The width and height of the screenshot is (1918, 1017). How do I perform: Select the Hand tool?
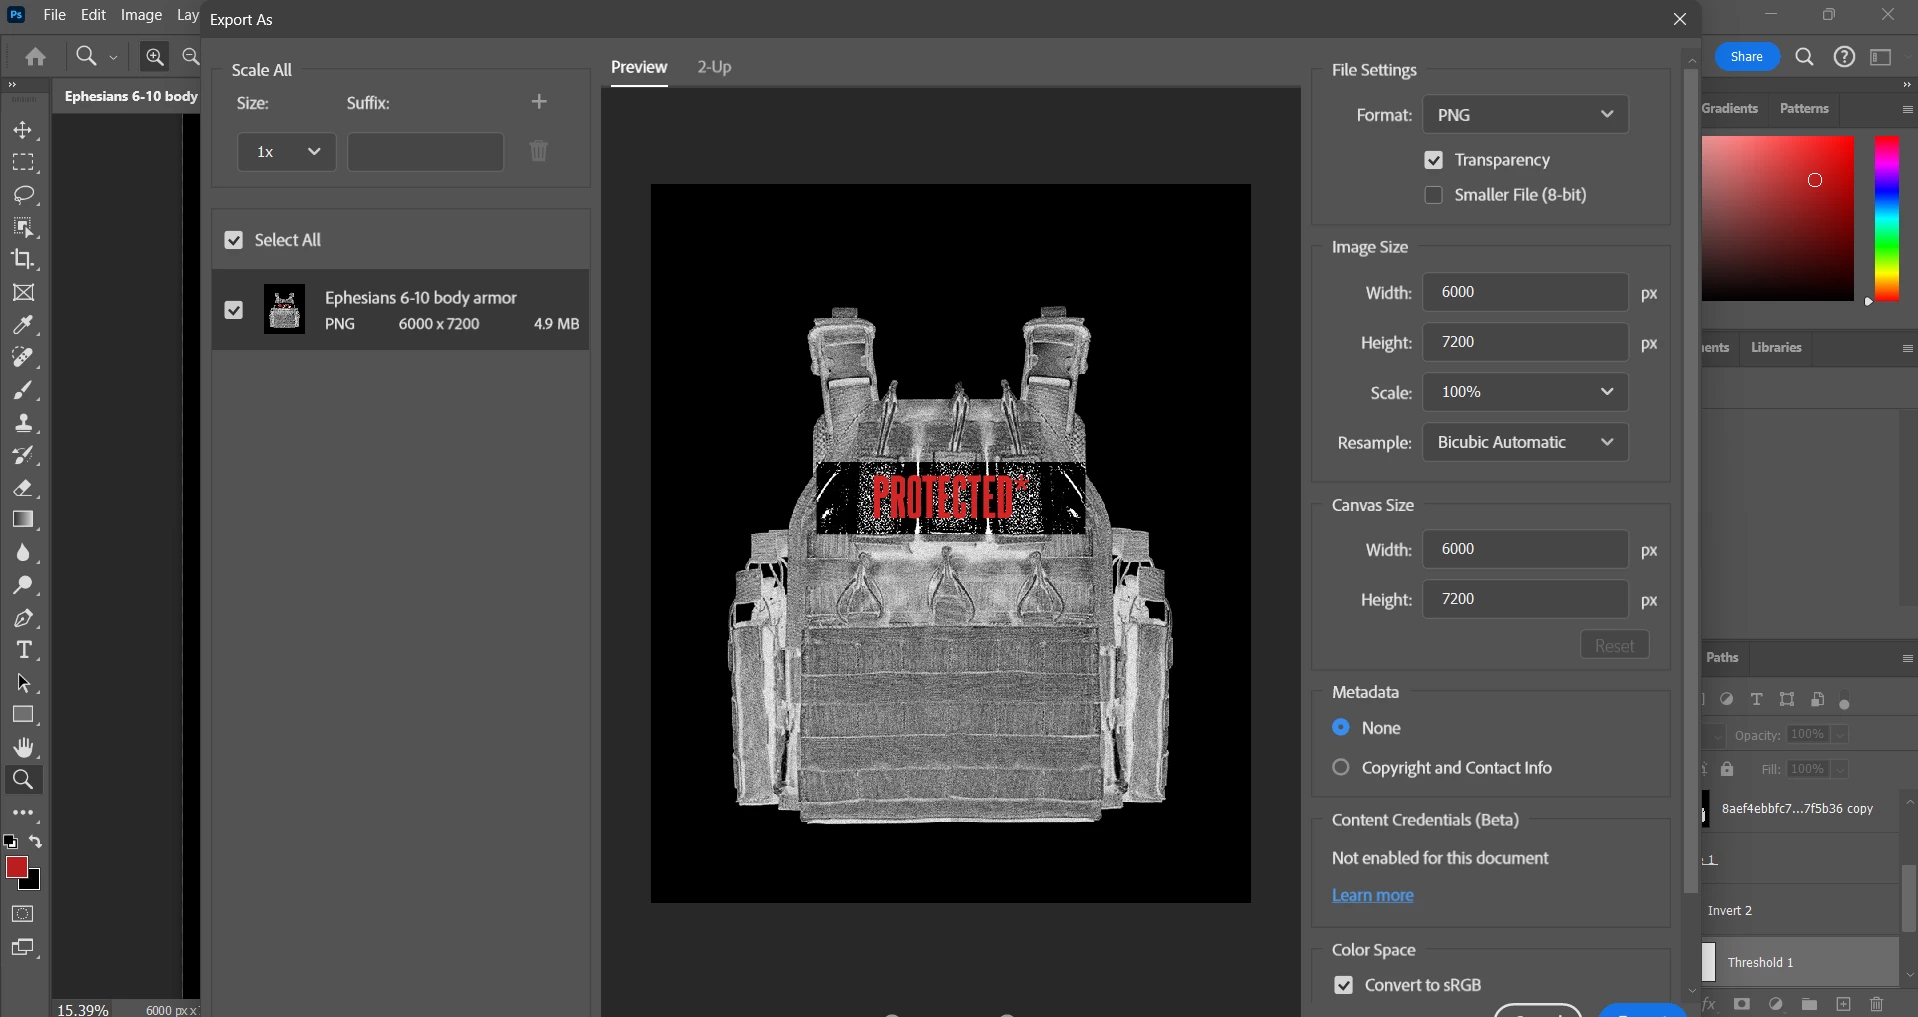[23, 748]
